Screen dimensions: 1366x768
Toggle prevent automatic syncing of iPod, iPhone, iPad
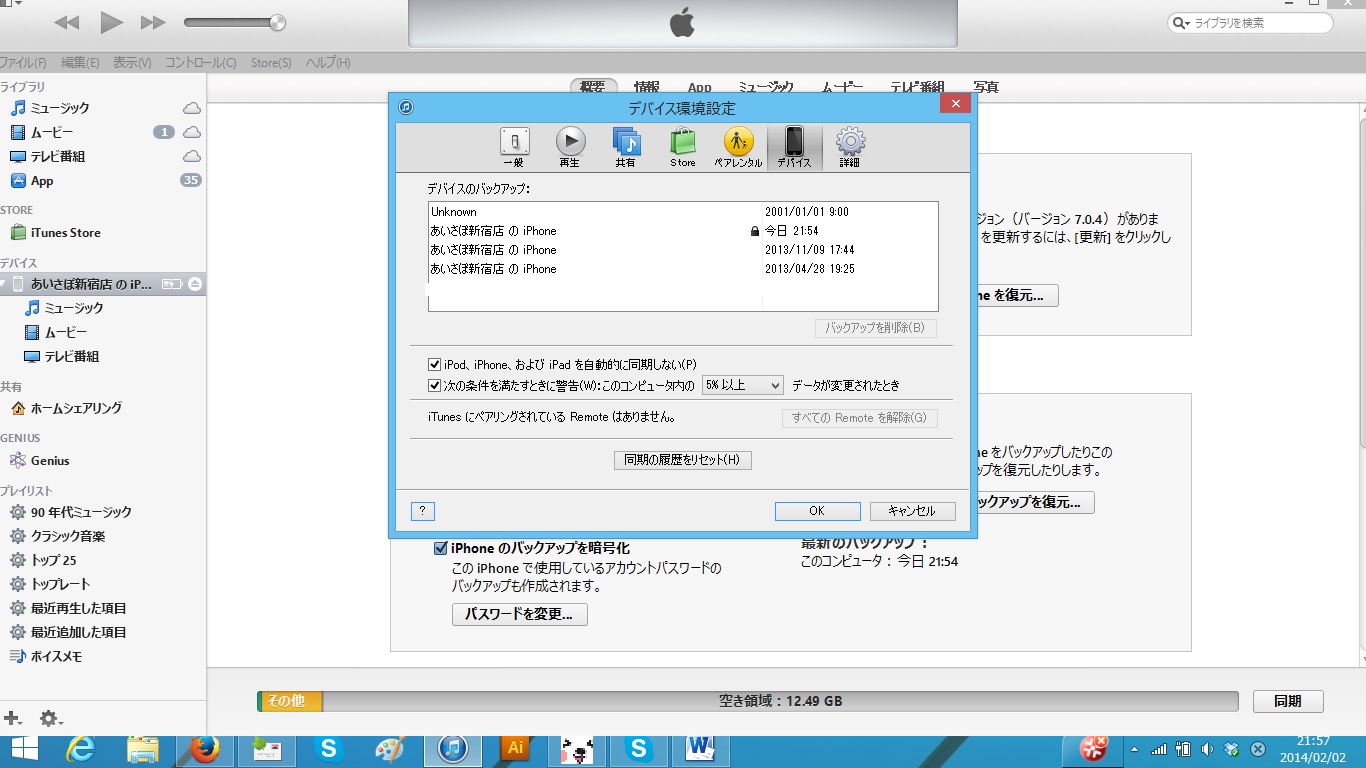click(435, 365)
